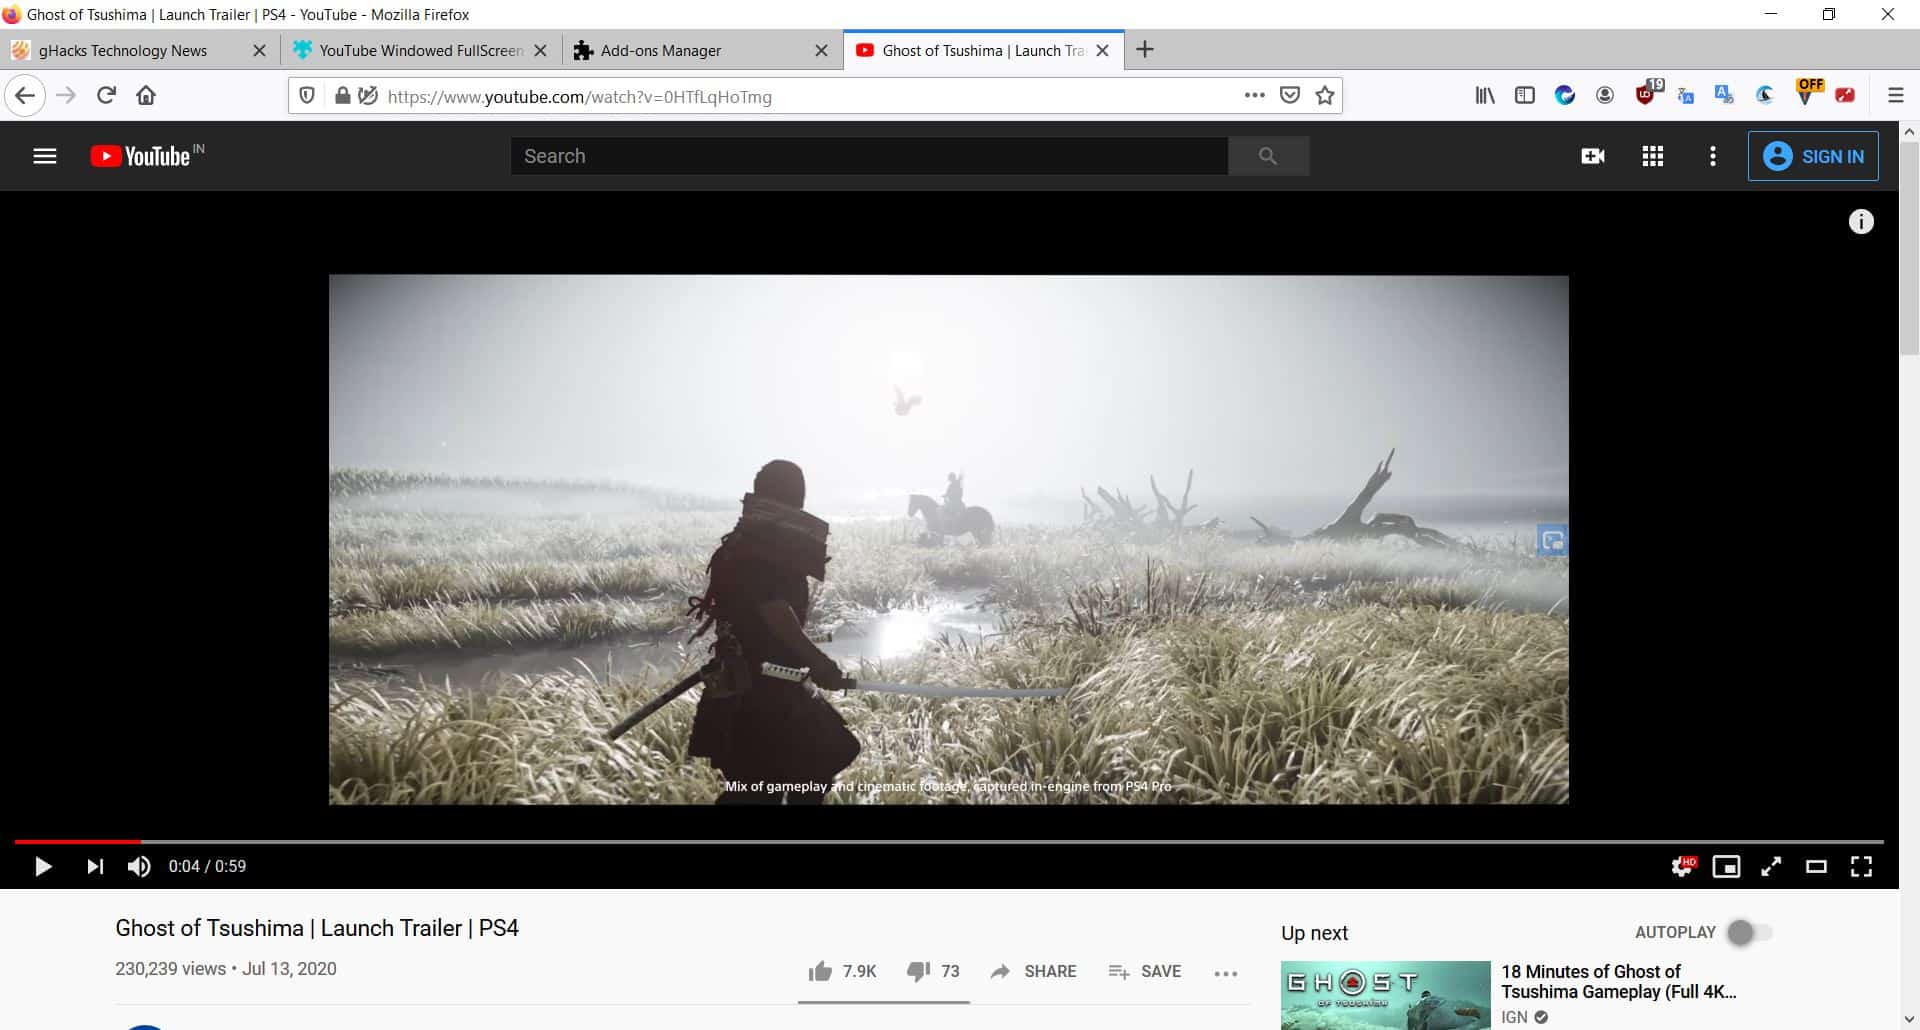This screenshot has width=1920, height=1030.
Task: Open the Firefox home page
Action: [x=146, y=96]
